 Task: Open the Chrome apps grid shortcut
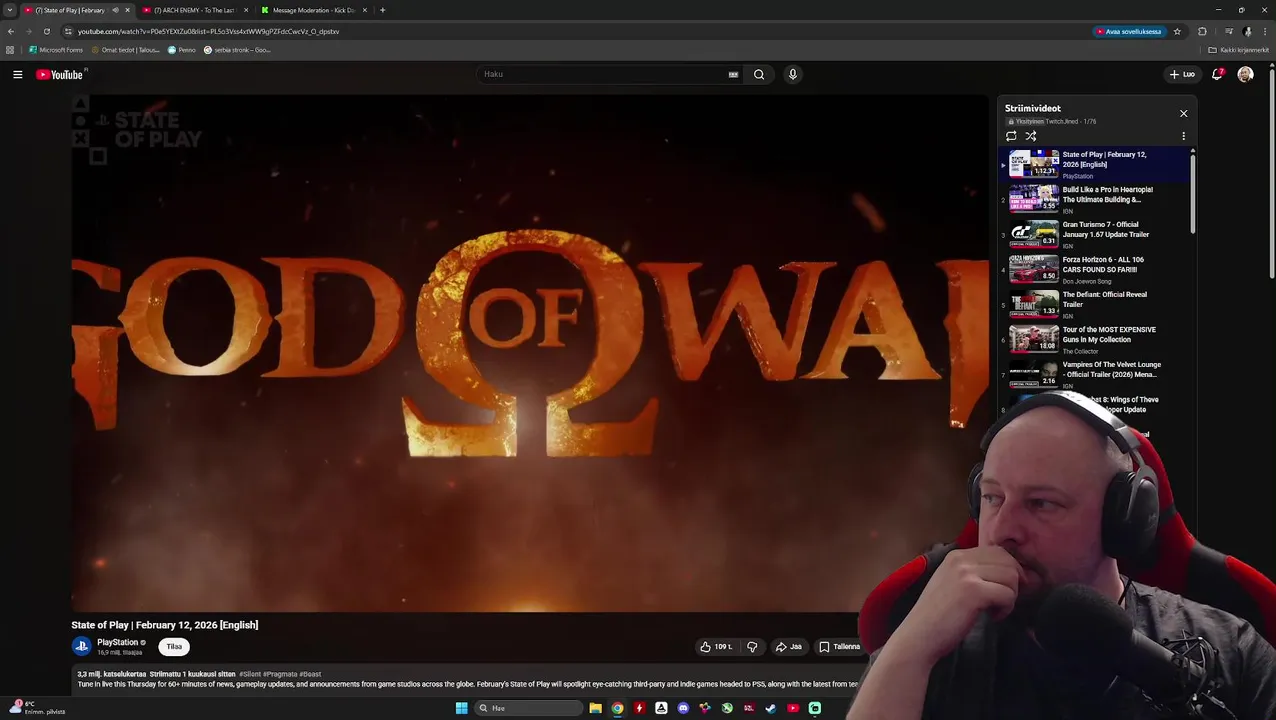tap(10, 50)
